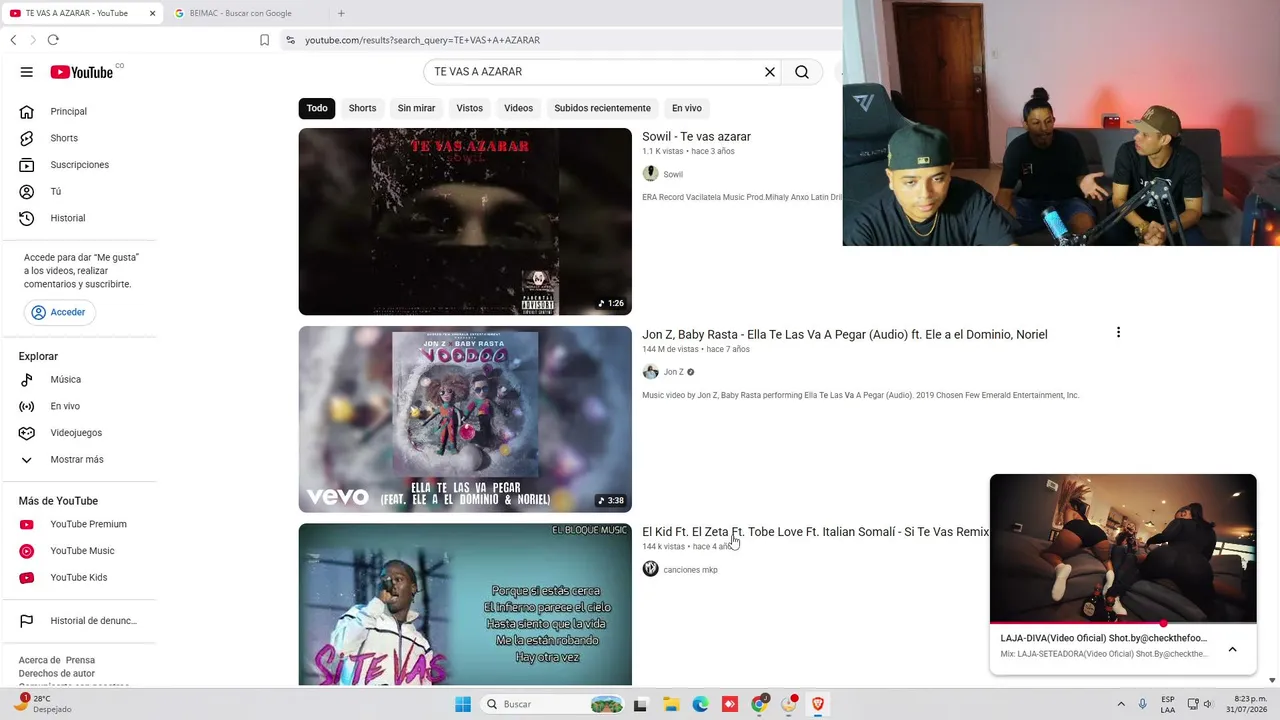Select the Todo filter chip
The width and height of the screenshot is (1280, 720).
317,108
